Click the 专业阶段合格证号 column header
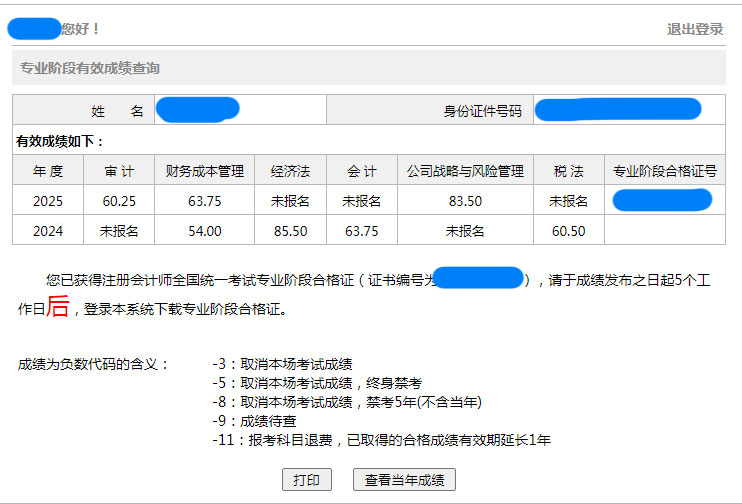The height and width of the screenshot is (504, 742). [x=665, y=171]
